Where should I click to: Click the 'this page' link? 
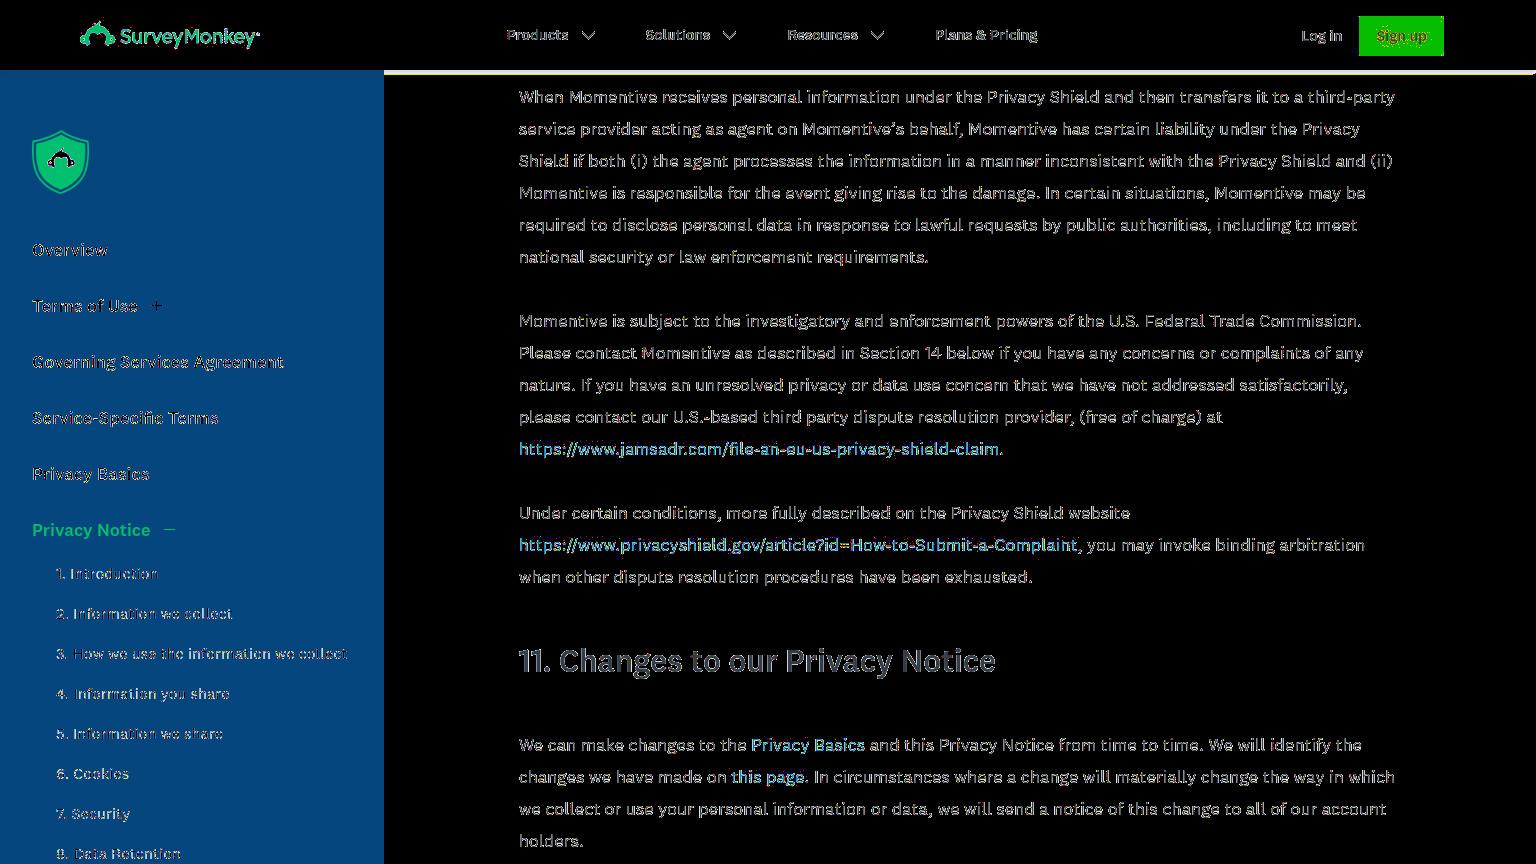(768, 777)
